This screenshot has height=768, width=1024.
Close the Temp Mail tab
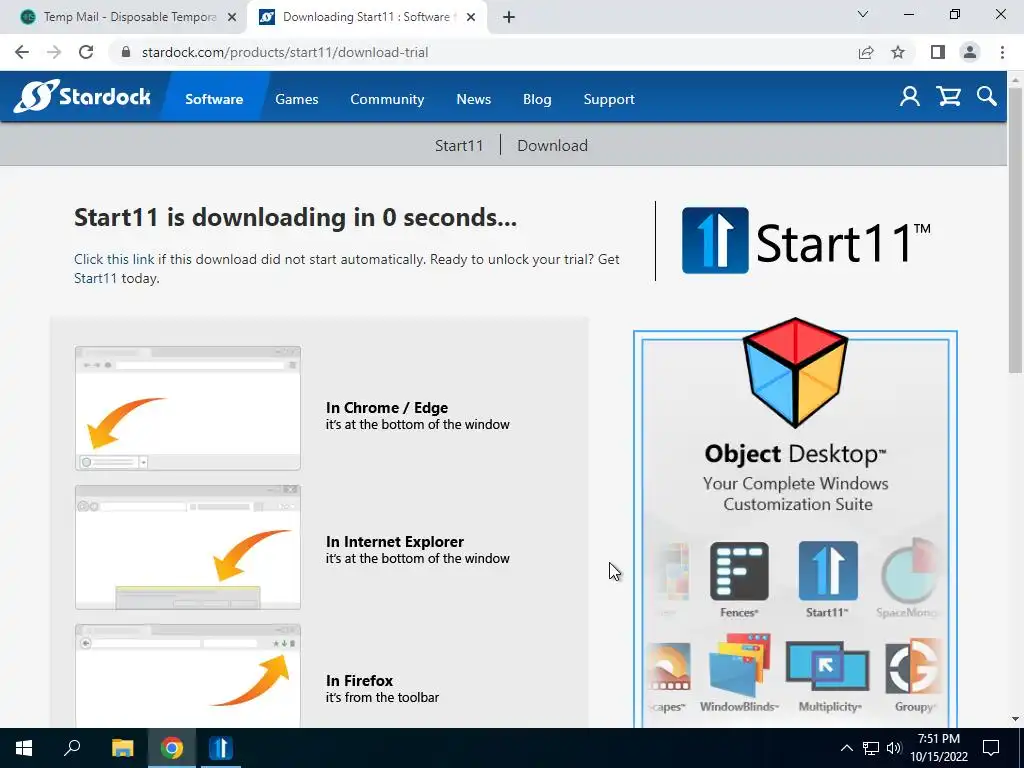pos(232,18)
